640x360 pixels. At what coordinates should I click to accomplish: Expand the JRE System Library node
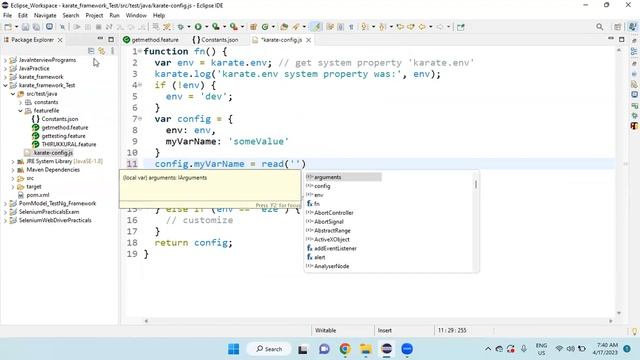(13, 161)
